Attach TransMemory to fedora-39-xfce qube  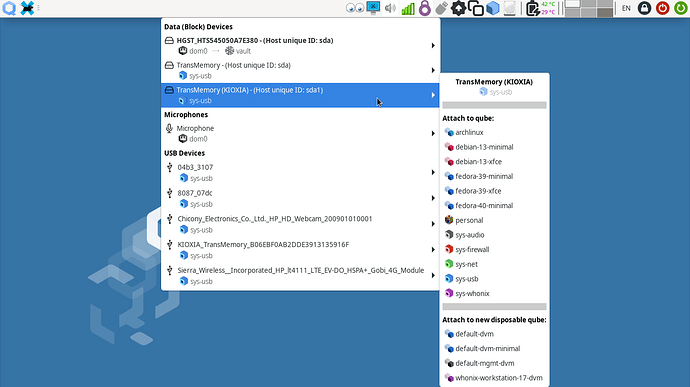pos(494,191)
